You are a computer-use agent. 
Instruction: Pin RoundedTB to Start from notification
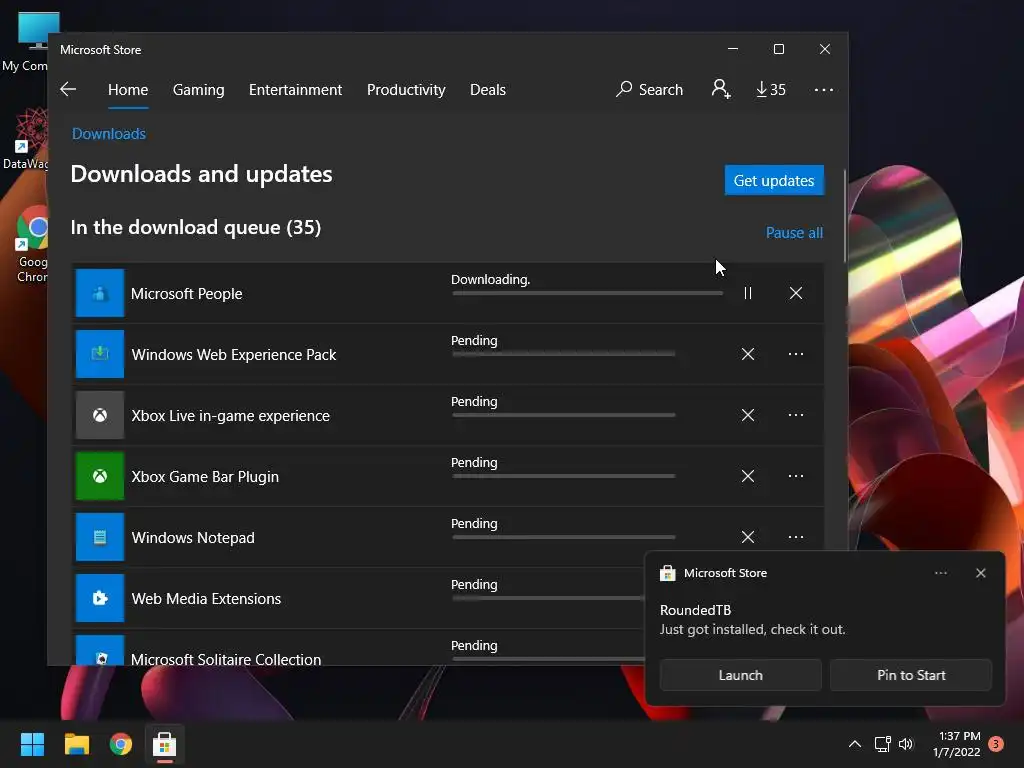911,675
